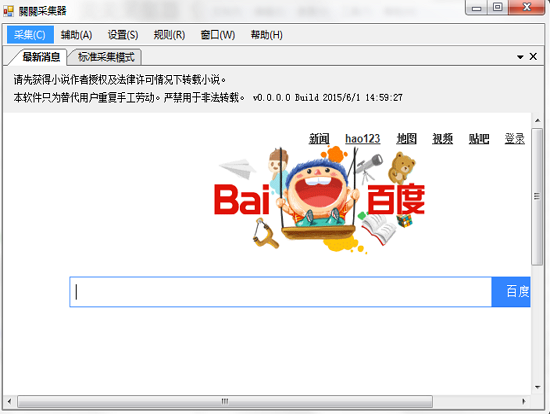This screenshot has width=550, height=414.
Task: Close the current tab with the X
Action: click(x=533, y=56)
